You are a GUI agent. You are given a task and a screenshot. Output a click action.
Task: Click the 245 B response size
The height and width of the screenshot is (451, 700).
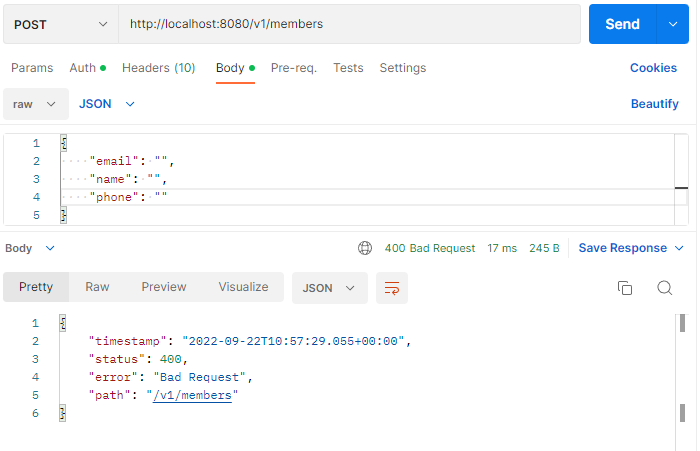(544, 248)
